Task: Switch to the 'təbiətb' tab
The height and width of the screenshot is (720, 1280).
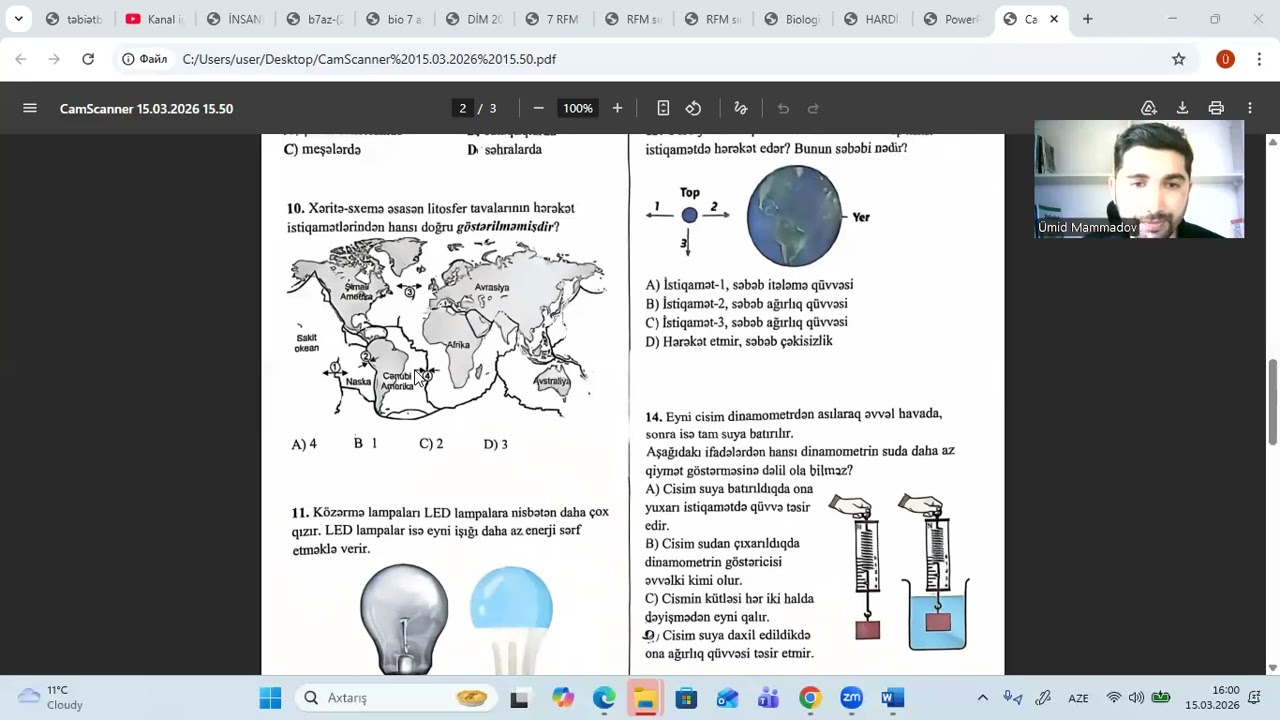Action: (x=74, y=19)
